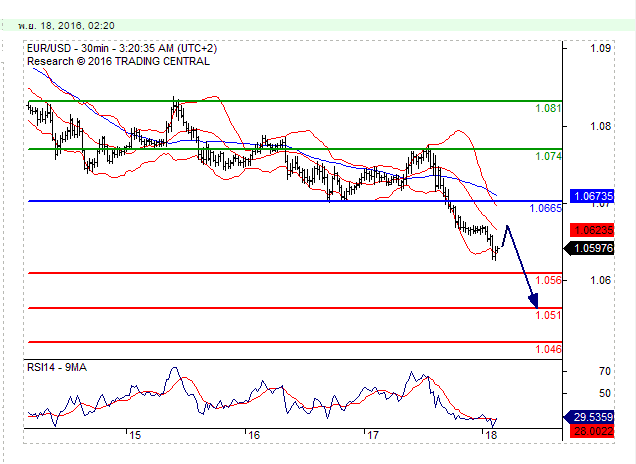The width and height of the screenshot is (636, 464).
Task: Click the date header 'พ.ย. 18, 2016, 02:20'
Action: [67, 26]
